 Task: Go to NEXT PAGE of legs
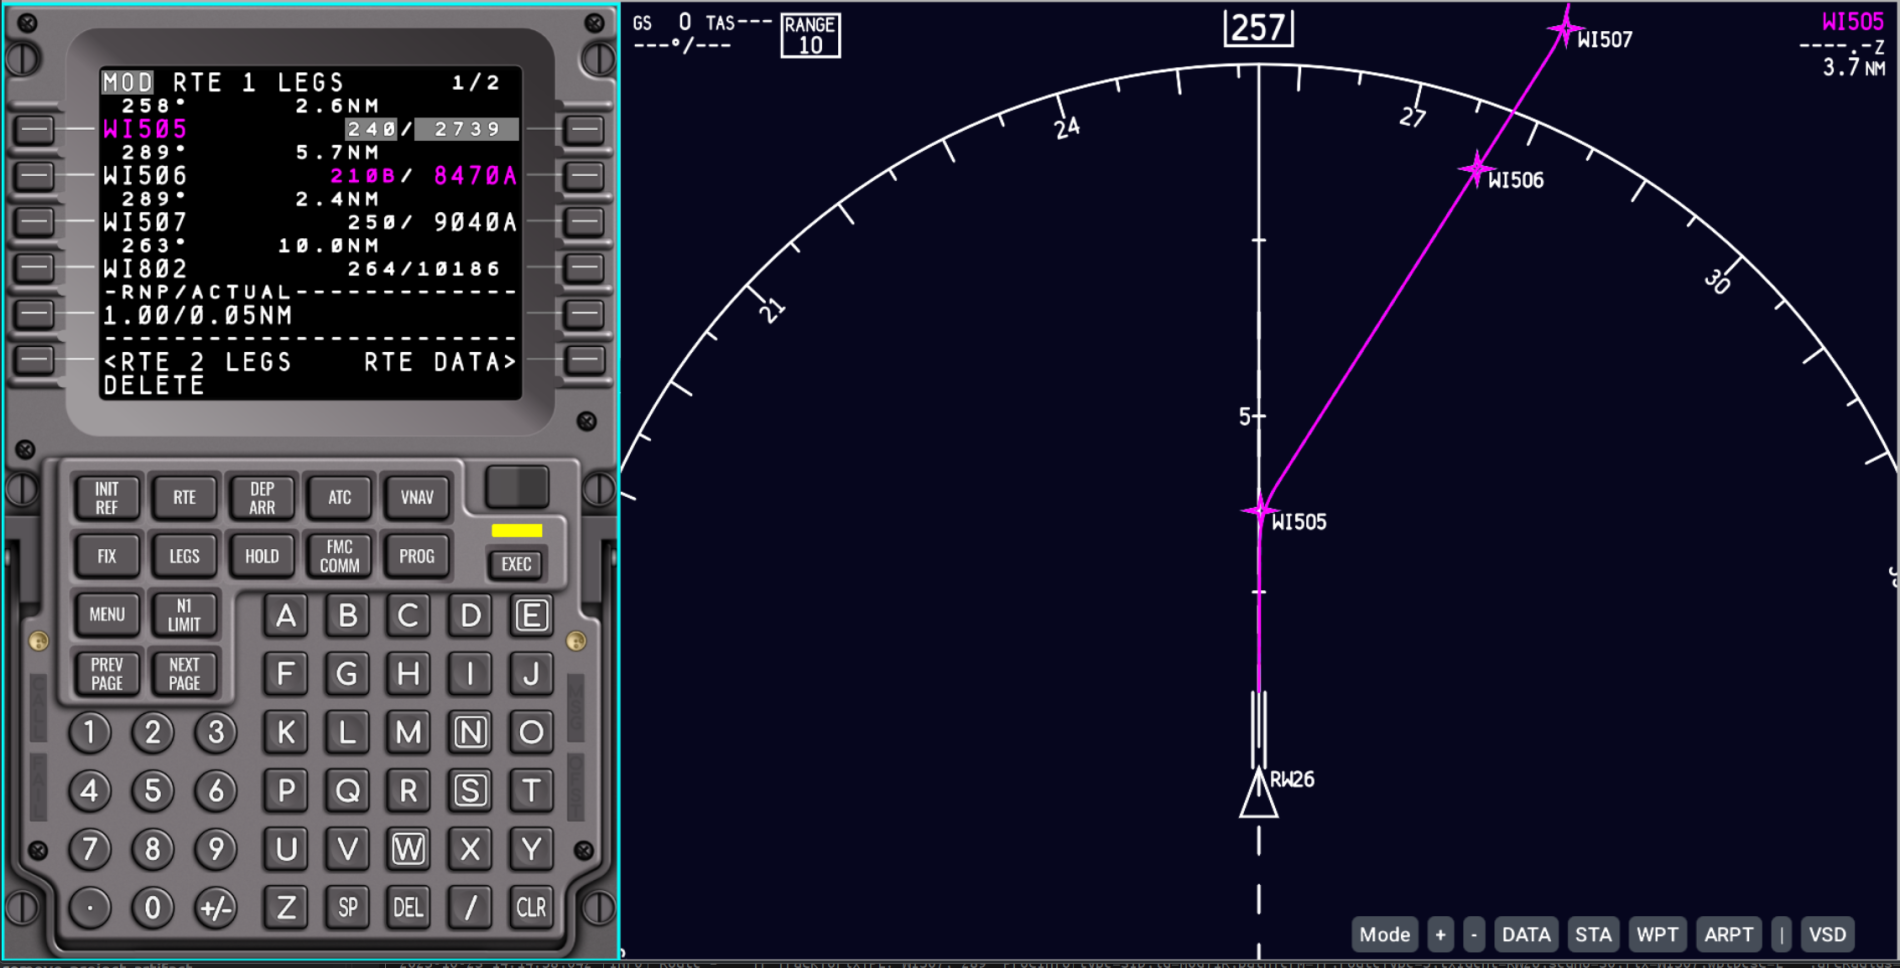pyautogui.click(x=184, y=673)
